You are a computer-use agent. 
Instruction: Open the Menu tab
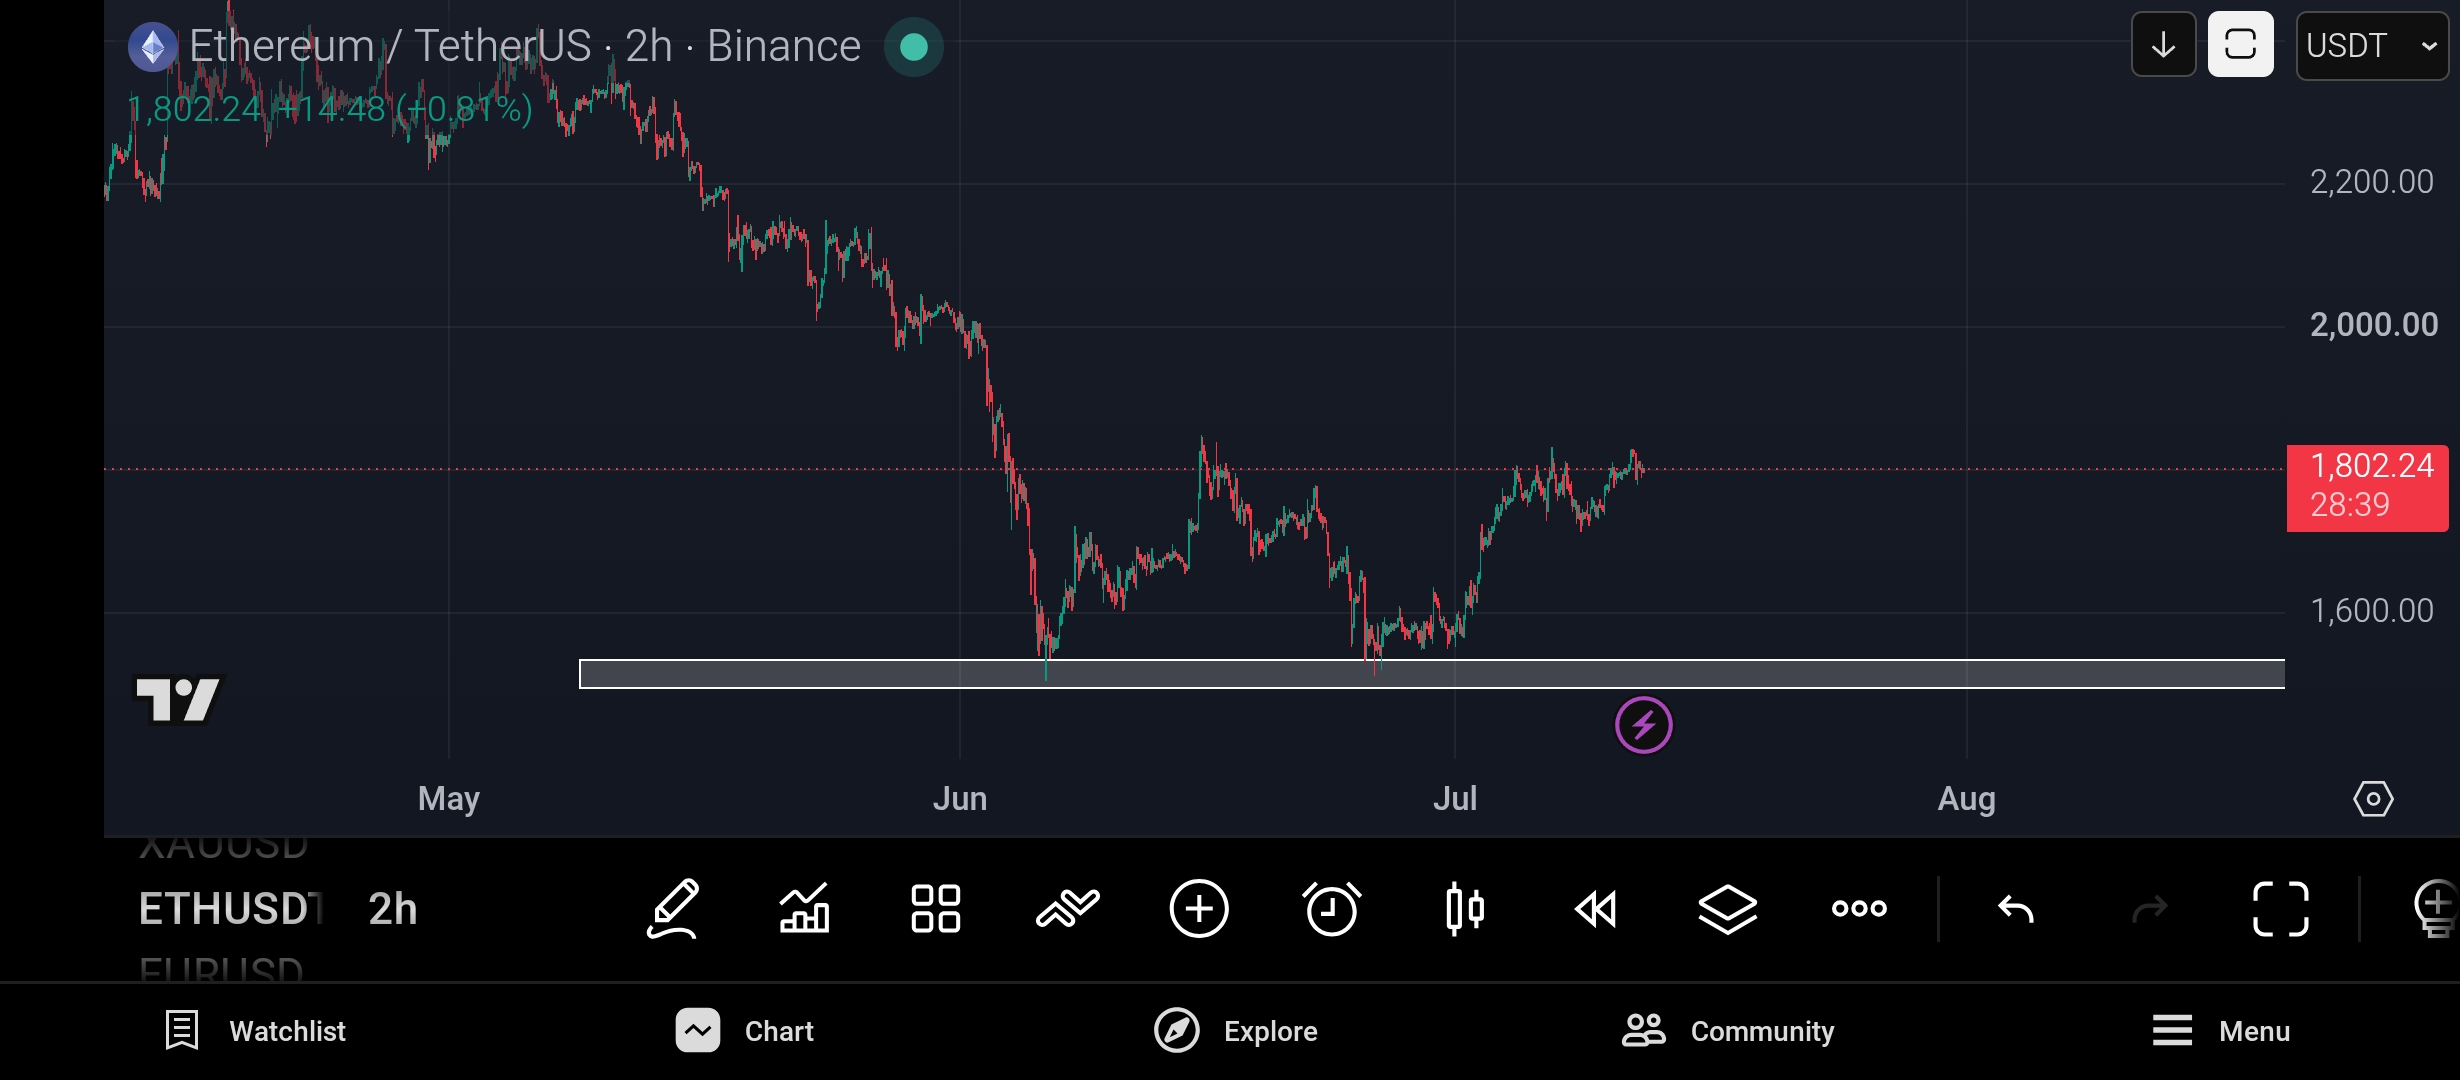[x=2221, y=1031]
